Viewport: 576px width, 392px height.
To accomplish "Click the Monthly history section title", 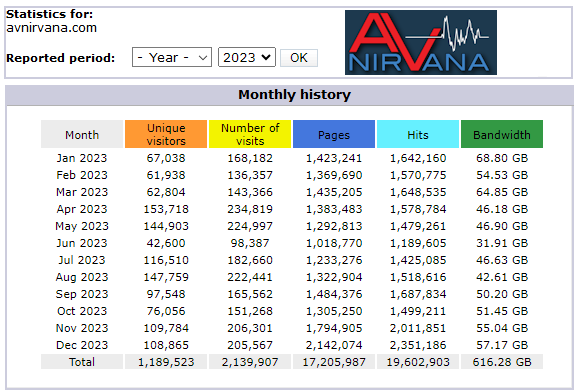I will 294,95.
